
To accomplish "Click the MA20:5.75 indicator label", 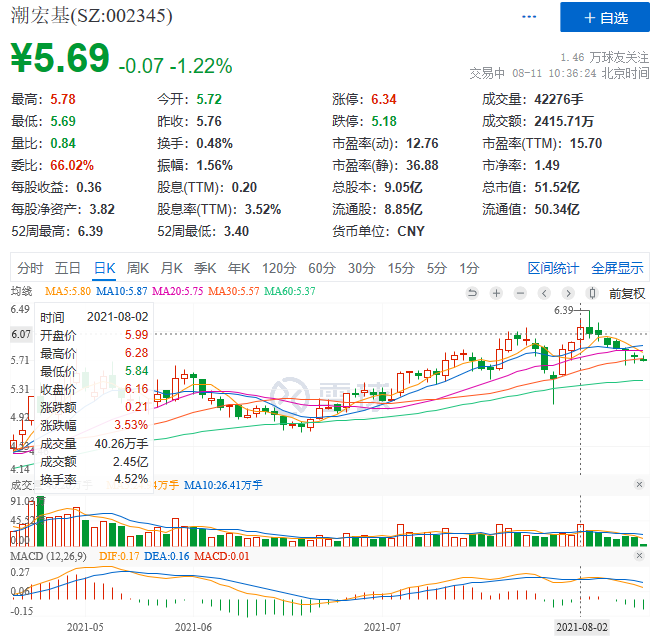I will pyautogui.click(x=178, y=291).
